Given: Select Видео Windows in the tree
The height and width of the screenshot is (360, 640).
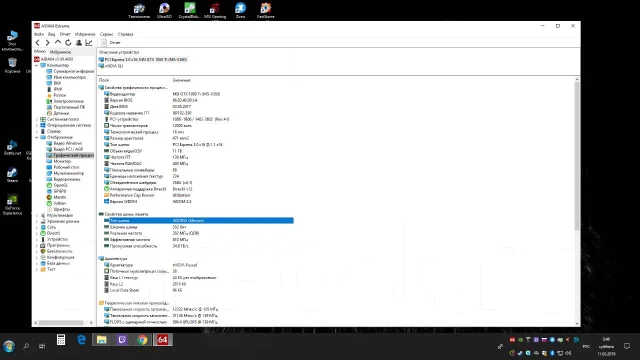Looking at the screenshot, I should click(x=64, y=143).
